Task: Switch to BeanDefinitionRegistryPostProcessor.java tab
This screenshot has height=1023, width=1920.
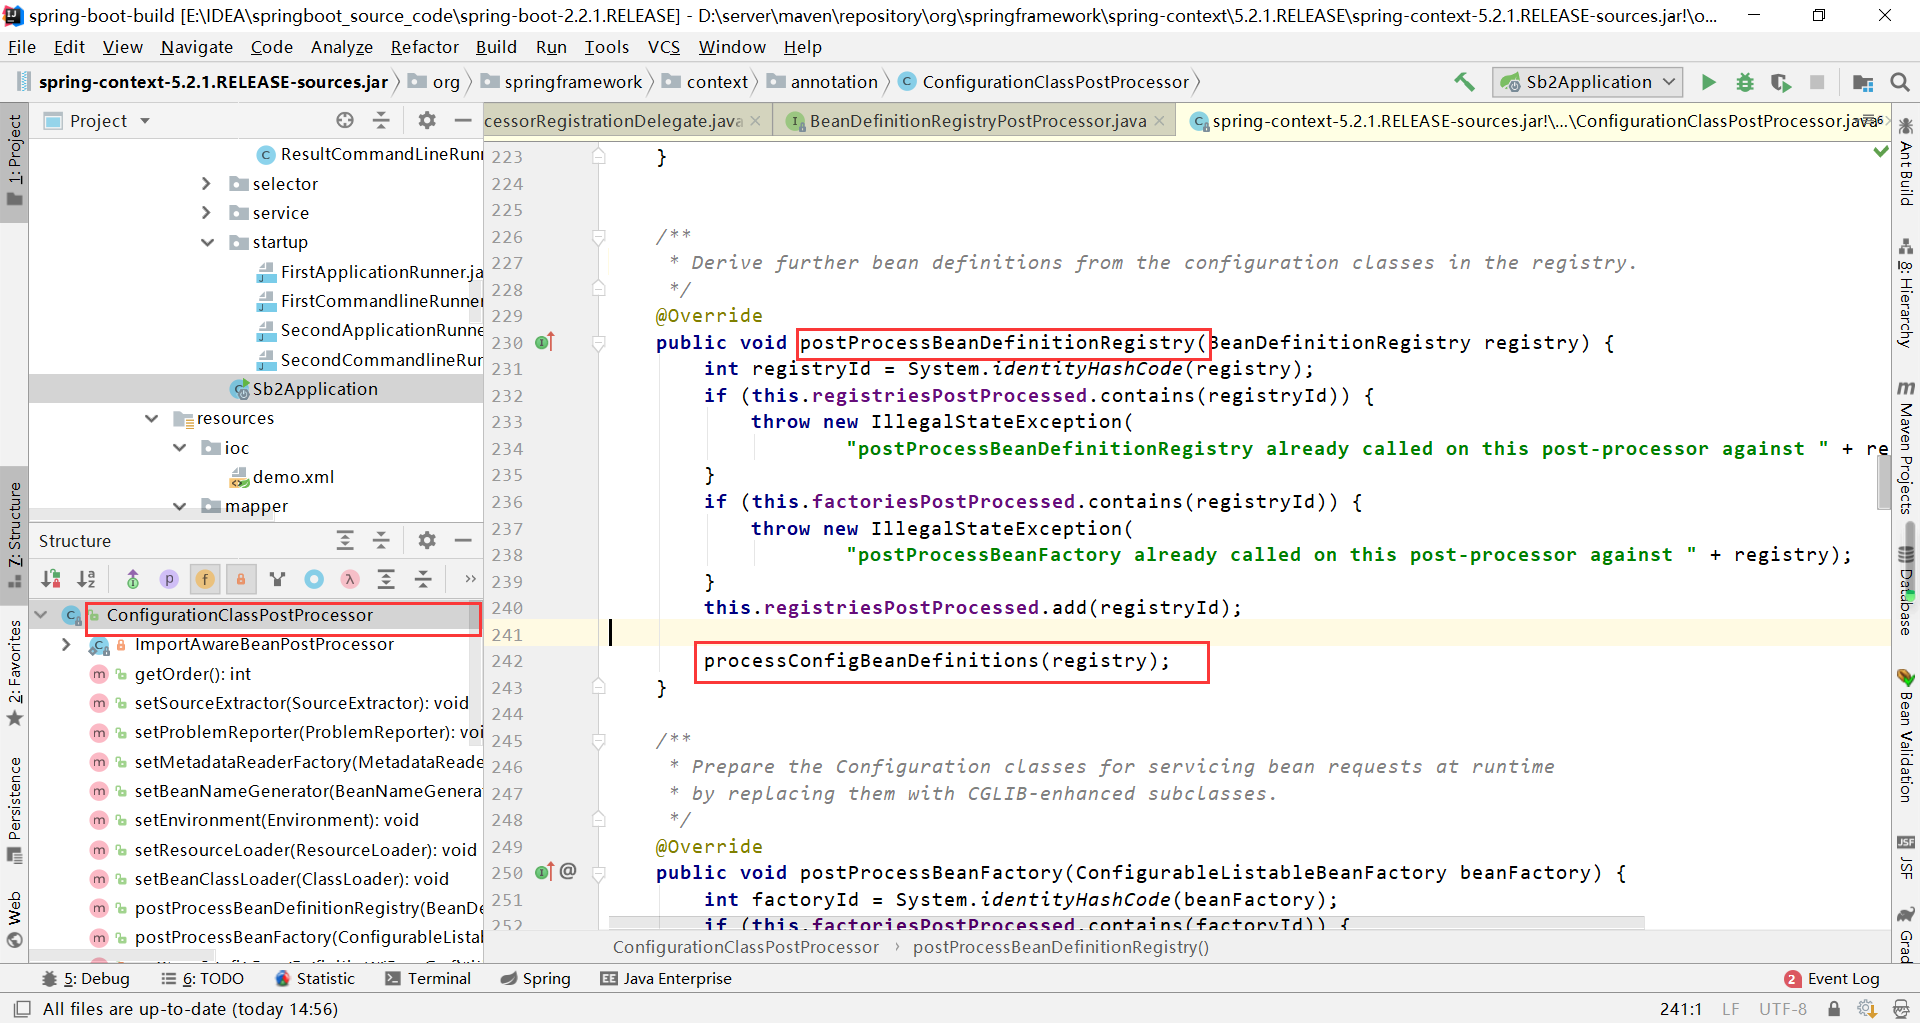Action: point(977,121)
